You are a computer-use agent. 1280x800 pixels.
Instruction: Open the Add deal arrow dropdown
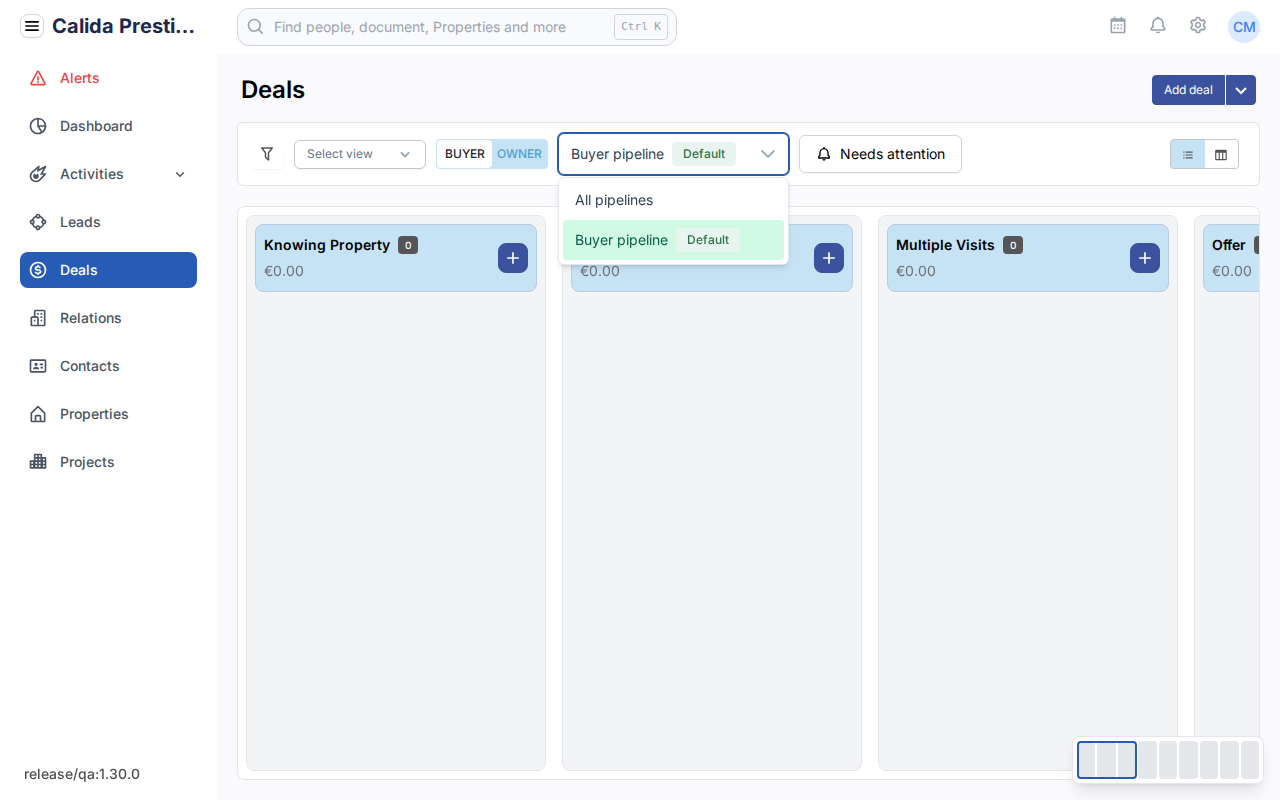point(1240,90)
